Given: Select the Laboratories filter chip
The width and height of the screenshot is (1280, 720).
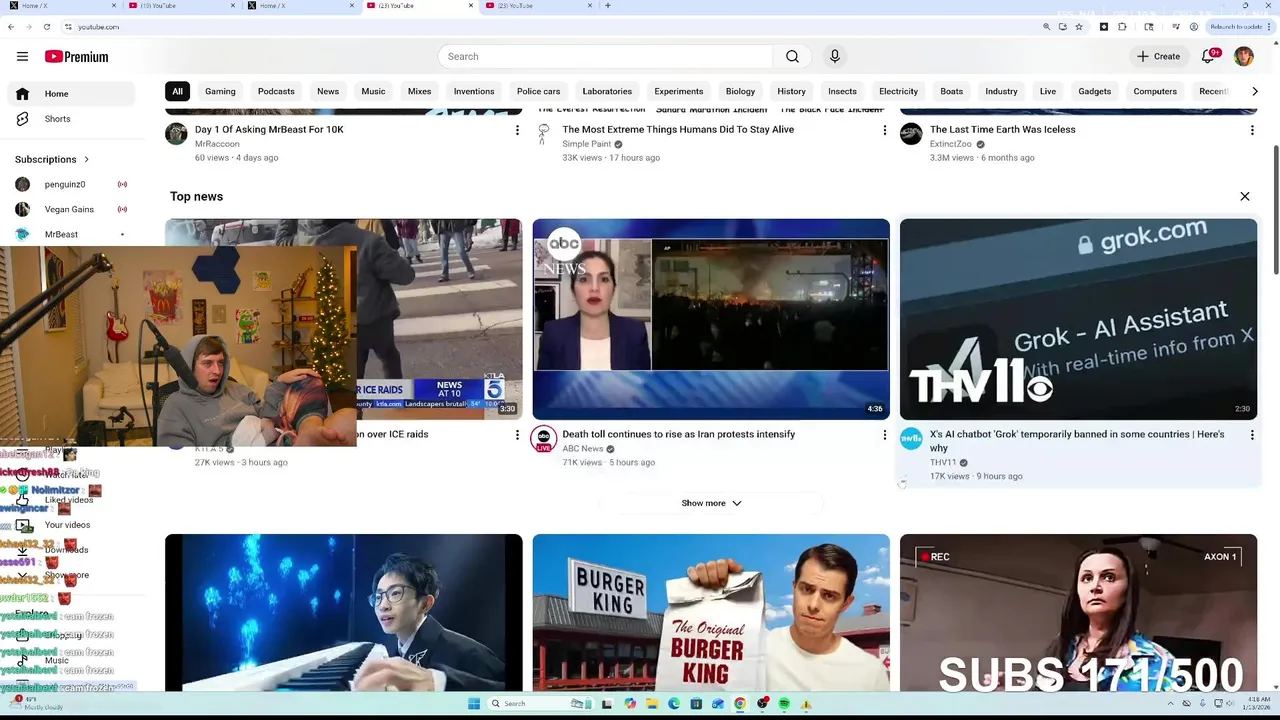Looking at the screenshot, I should point(607,91).
